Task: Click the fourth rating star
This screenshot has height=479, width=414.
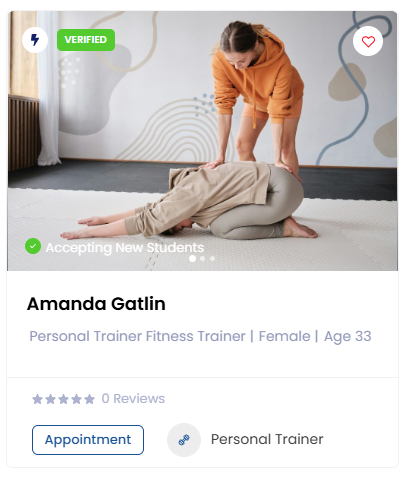Action: click(76, 399)
